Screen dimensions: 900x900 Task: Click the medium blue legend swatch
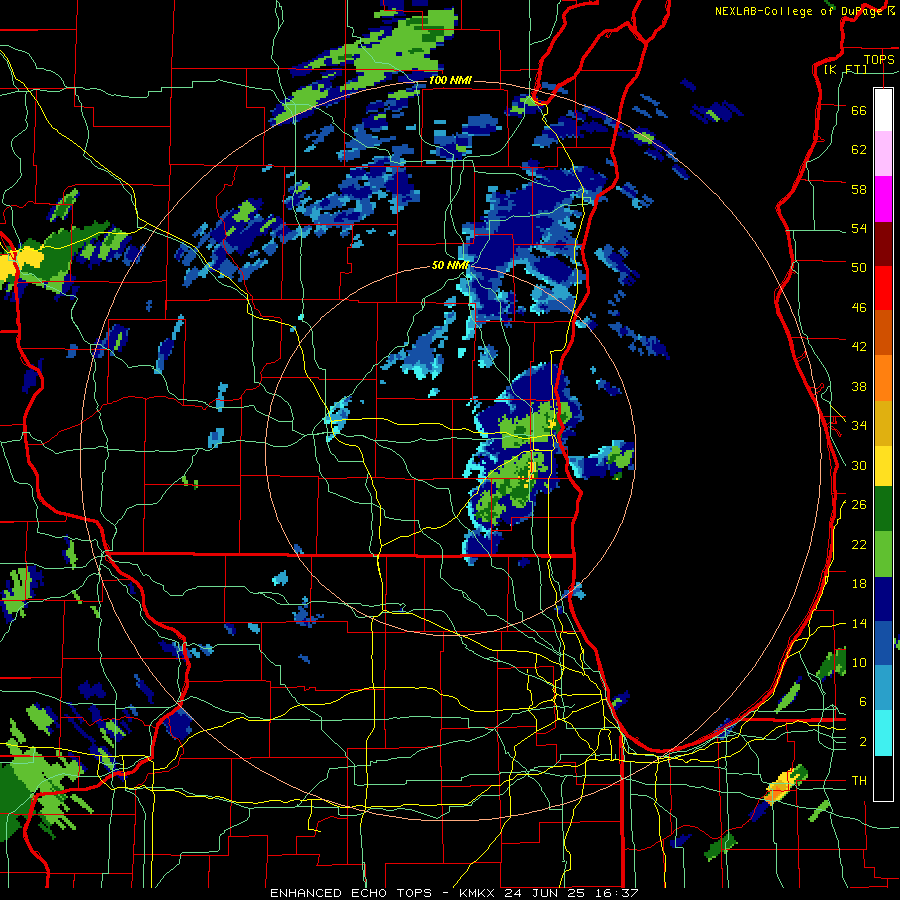[883, 643]
